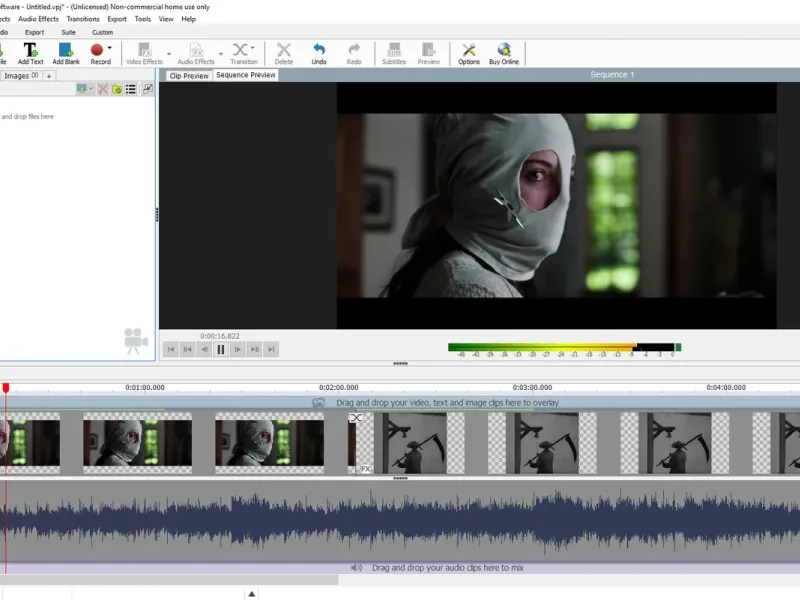Go to next clip boundary
This screenshot has width=800, height=600.
click(255, 349)
